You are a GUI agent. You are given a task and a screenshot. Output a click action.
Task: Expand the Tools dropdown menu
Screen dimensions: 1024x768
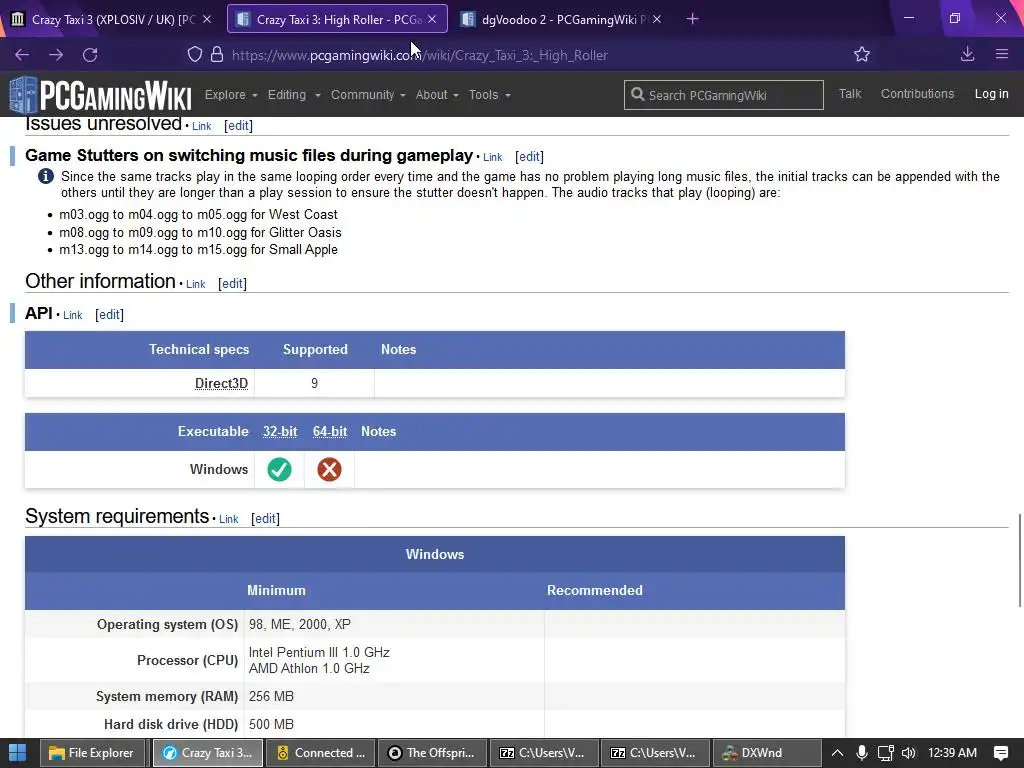[x=490, y=95]
